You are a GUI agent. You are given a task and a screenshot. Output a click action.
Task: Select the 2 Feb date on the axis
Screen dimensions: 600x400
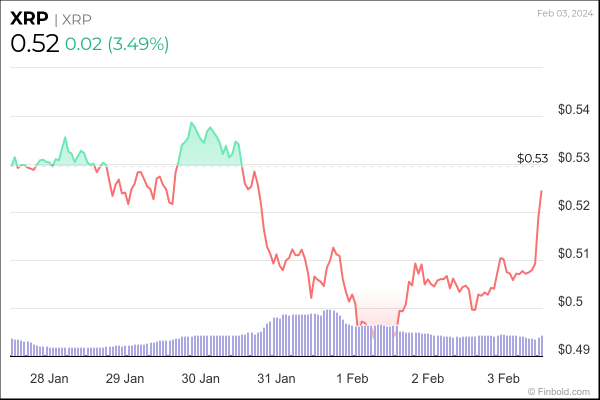tap(427, 379)
